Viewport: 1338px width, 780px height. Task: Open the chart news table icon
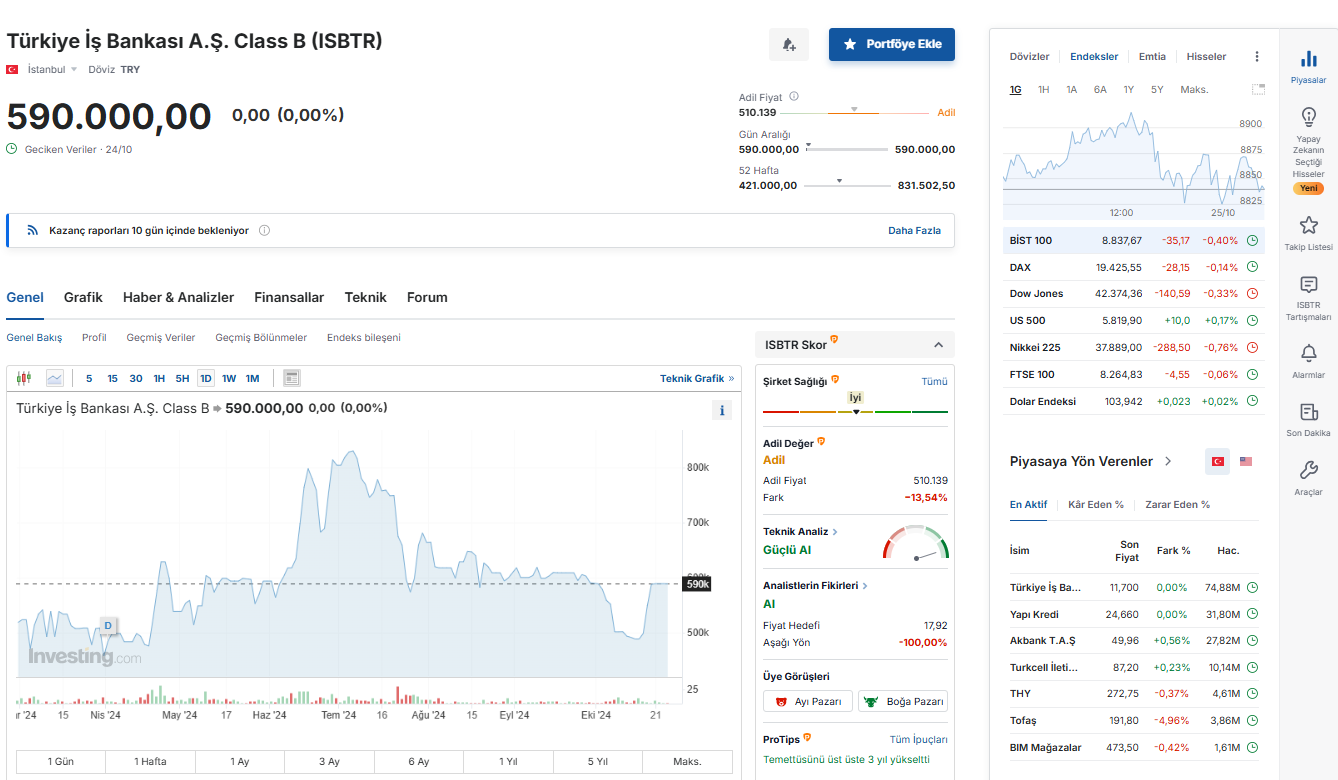tap(292, 378)
